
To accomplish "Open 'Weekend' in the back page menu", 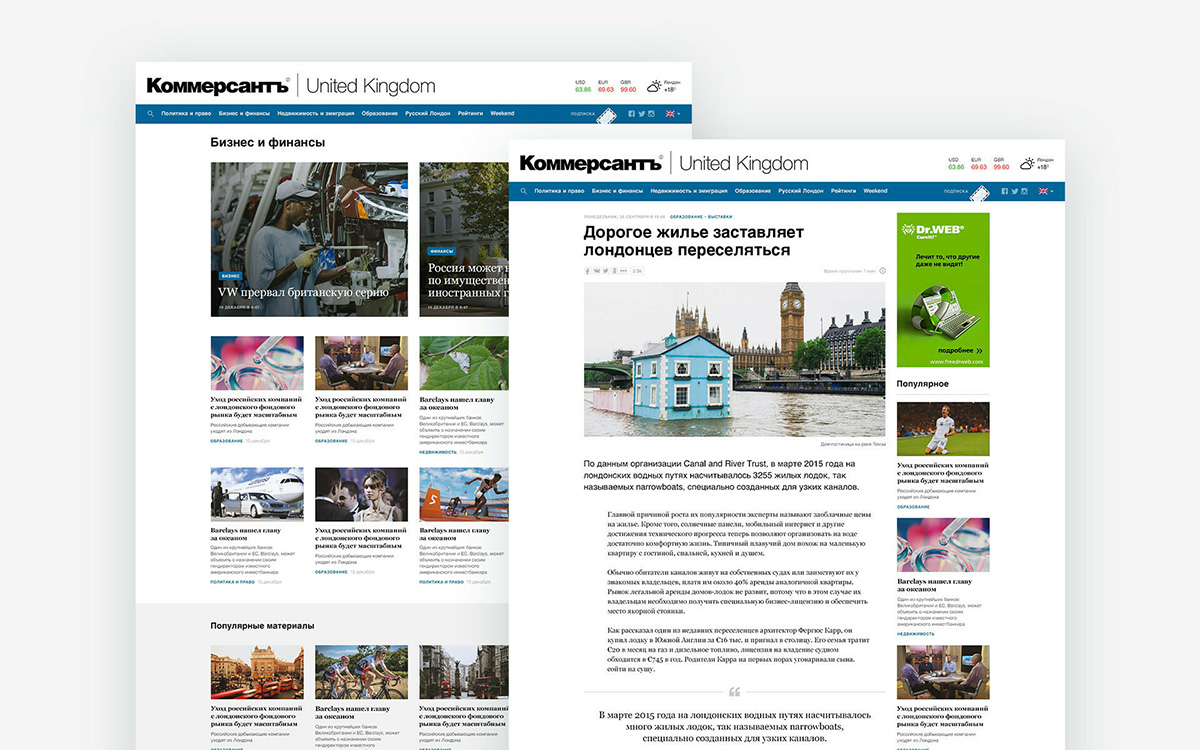I will [502, 114].
